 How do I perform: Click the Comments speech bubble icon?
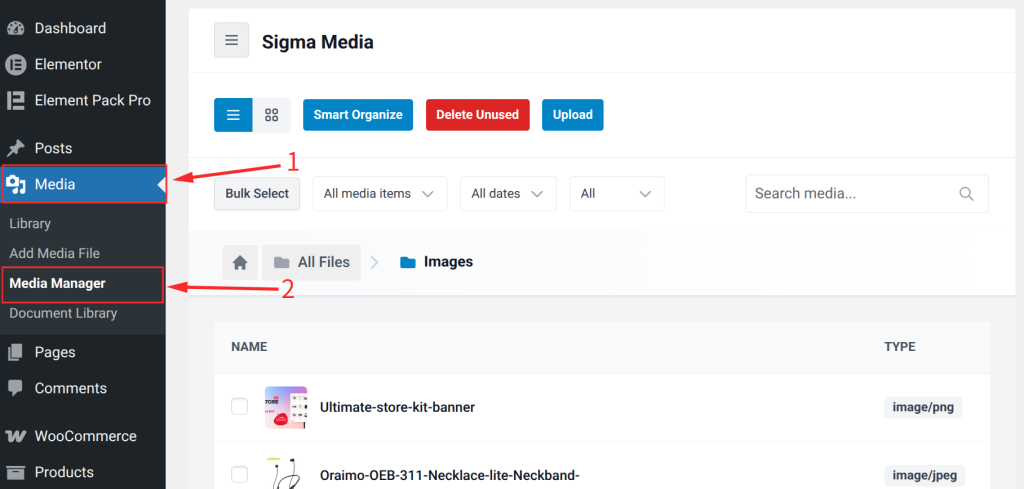tap(15, 388)
